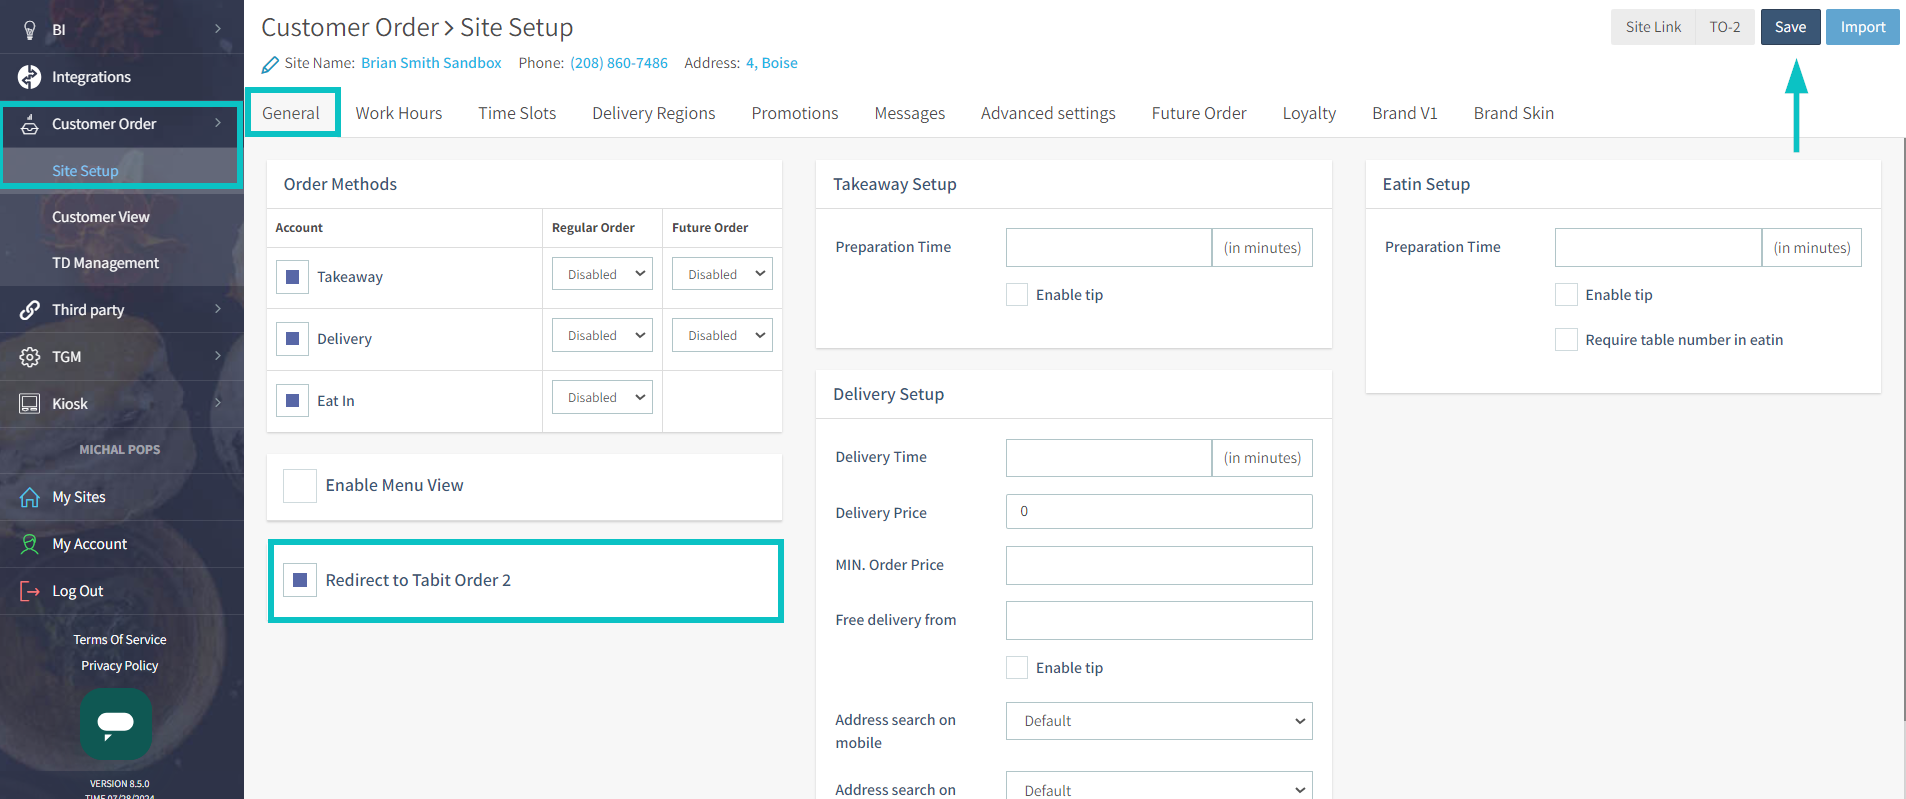Open Address search on mobile dropdown
The height and width of the screenshot is (799, 1906).
click(1159, 721)
